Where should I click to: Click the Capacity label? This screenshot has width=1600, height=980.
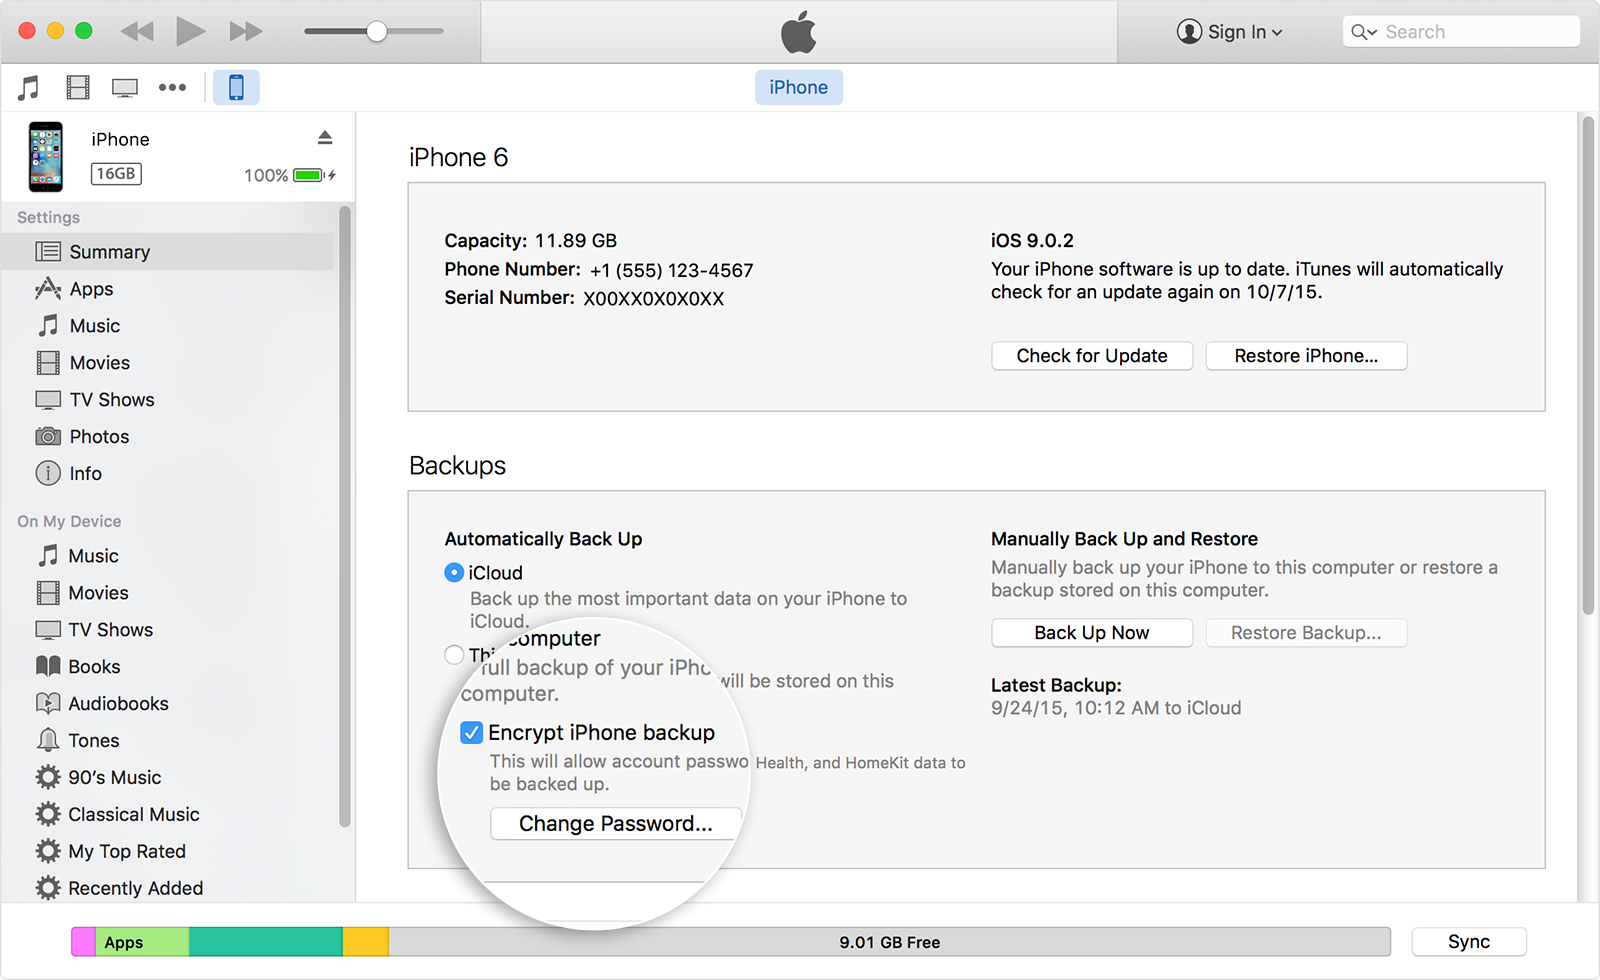pos(486,241)
